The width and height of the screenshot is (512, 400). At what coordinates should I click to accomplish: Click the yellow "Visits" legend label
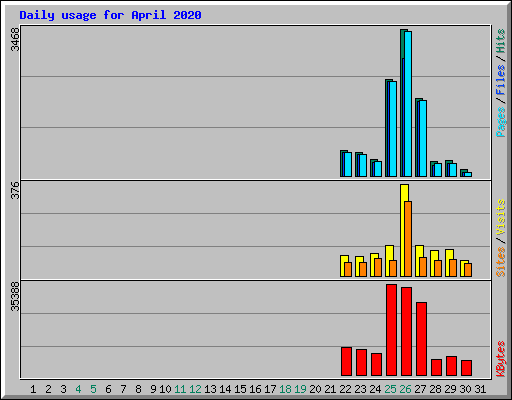click(500, 218)
